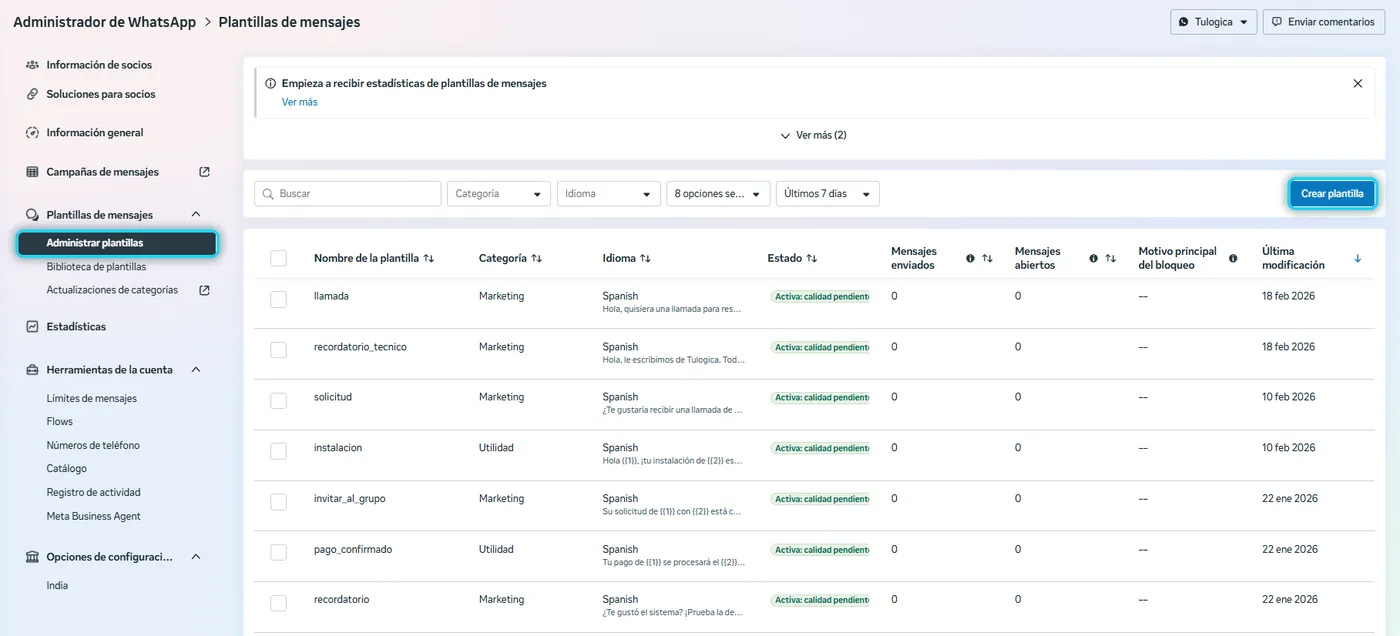1400x636 pixels.
Task: Mark the checkbox for the instalacion template
Action: [x=278, y=451]
